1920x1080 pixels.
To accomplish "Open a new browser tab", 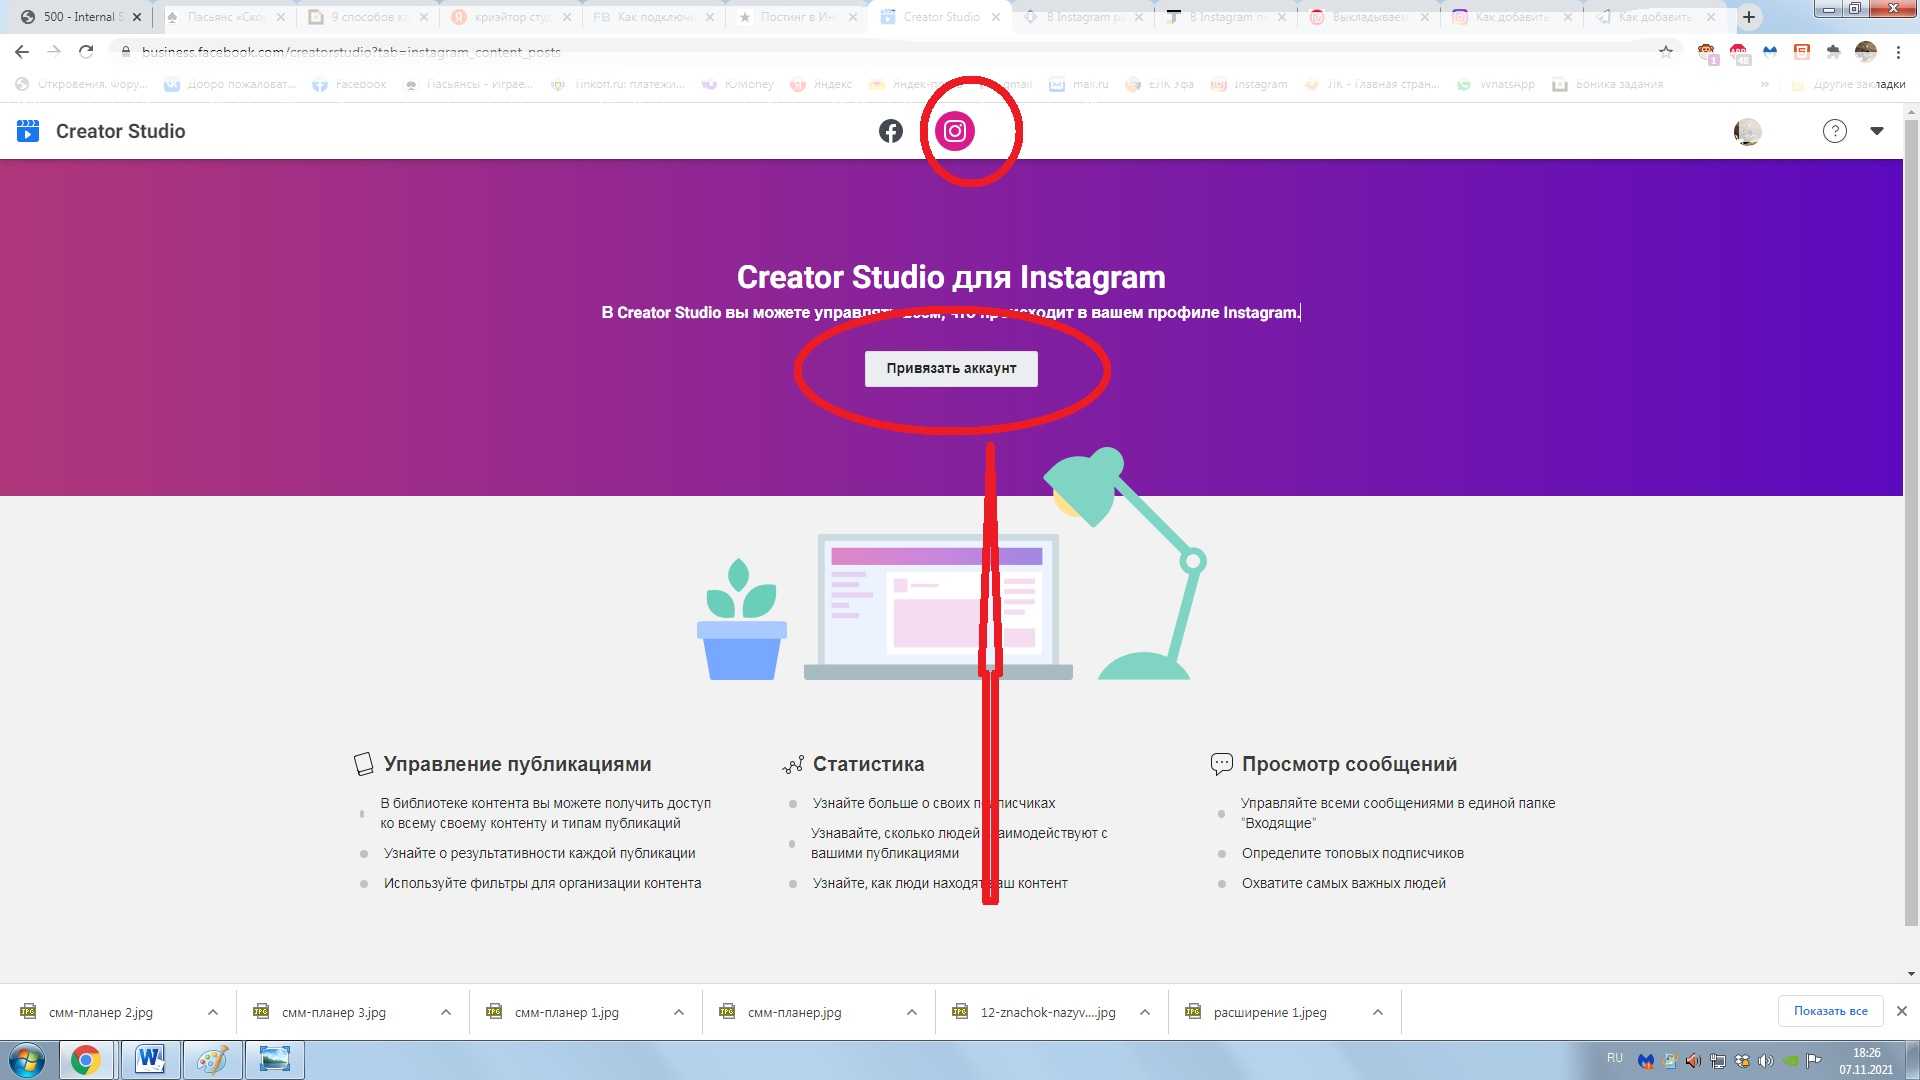I will tap(1748, 17).
